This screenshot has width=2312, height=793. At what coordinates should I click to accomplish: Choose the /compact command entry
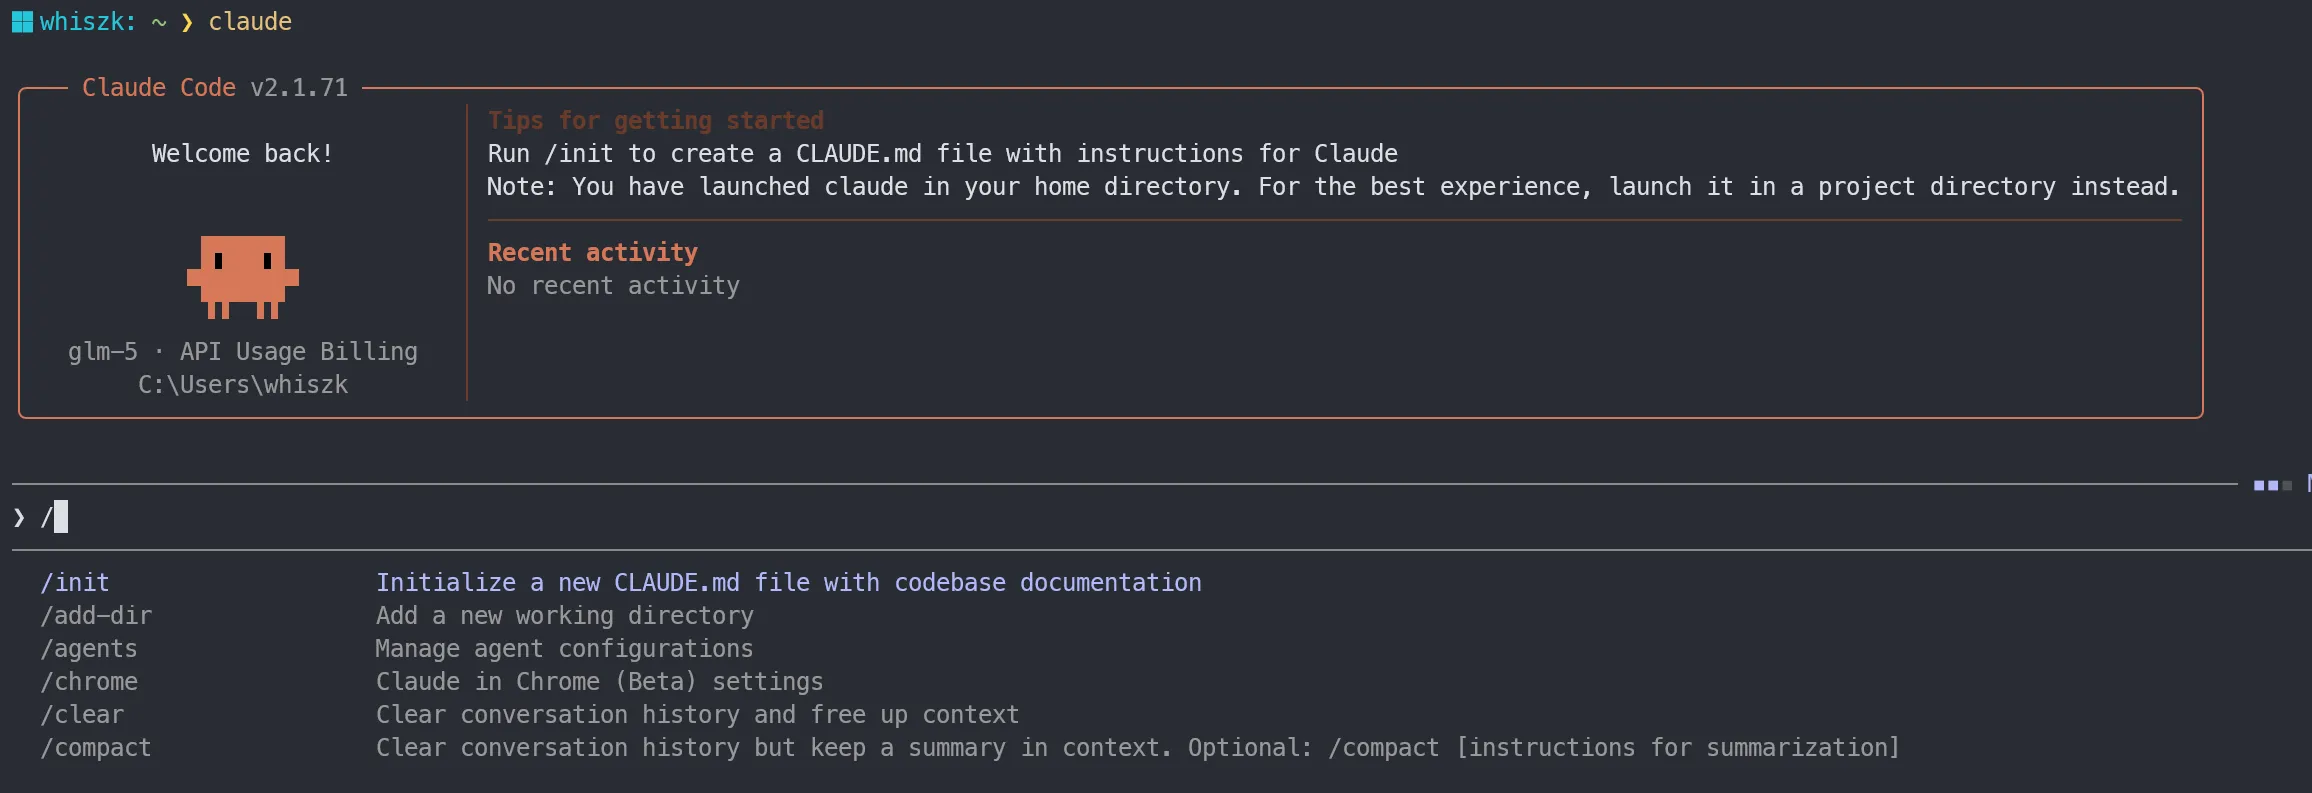[96, 747]
